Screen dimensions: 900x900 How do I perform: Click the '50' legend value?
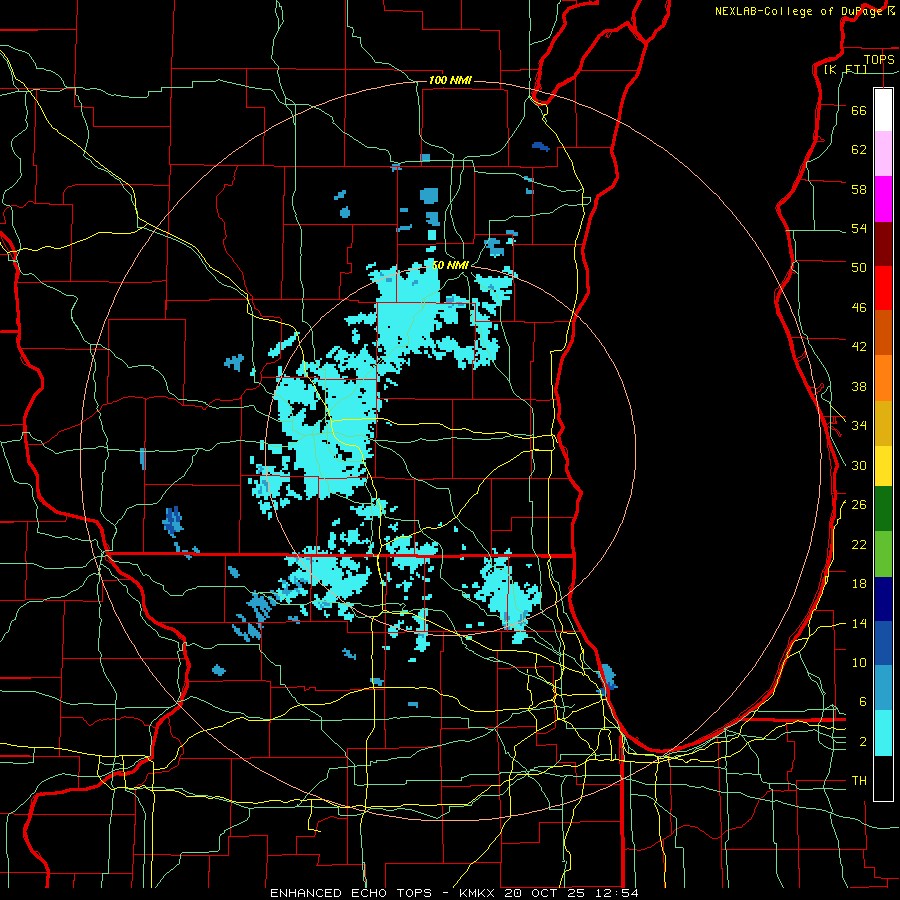click(859, 267)
